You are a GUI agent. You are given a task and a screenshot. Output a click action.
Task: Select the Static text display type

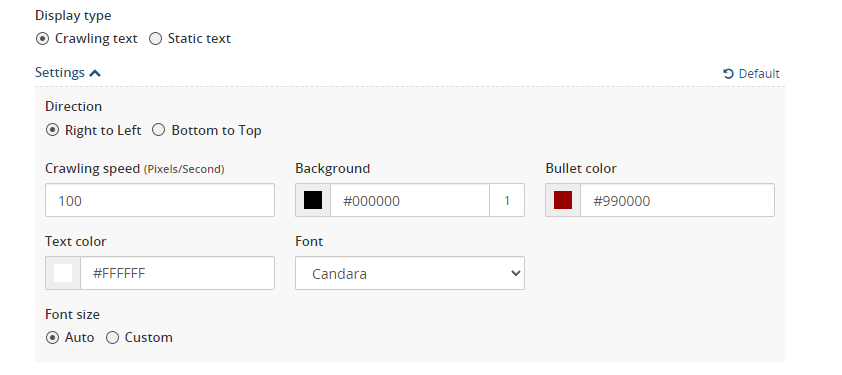155,39
